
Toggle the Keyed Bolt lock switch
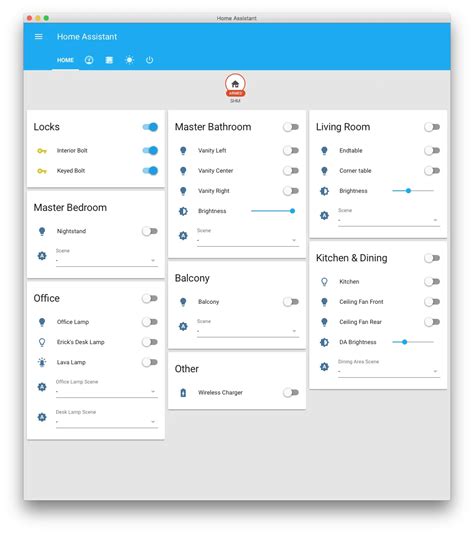point(150,171)
